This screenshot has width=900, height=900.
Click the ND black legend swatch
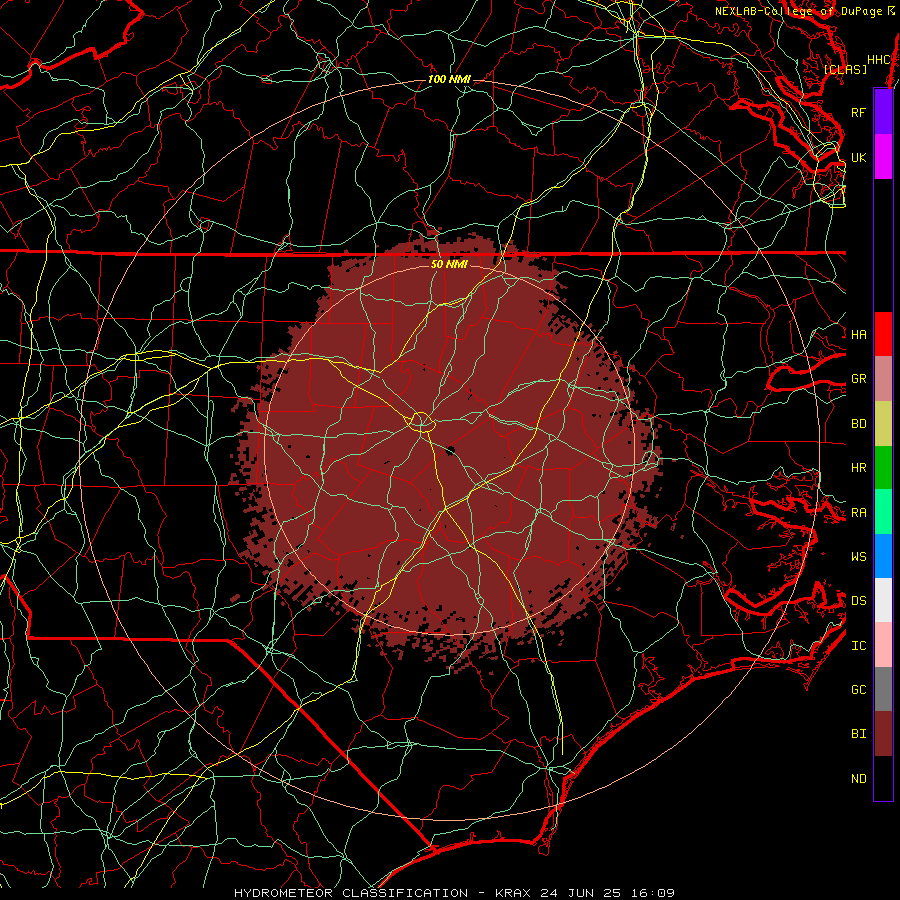point(883,778)
